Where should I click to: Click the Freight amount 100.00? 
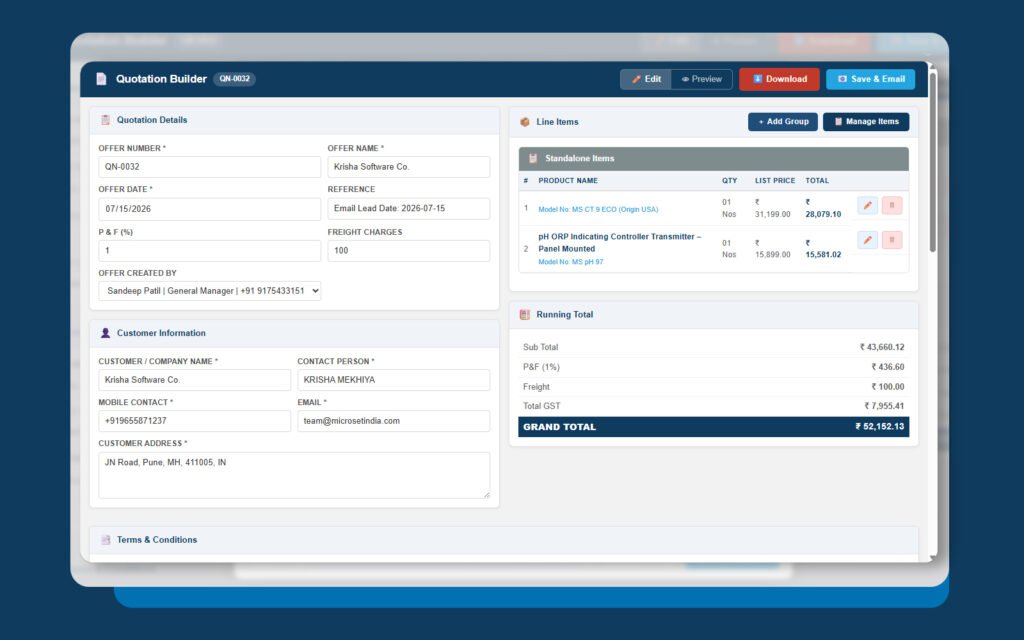pos(888,387)
